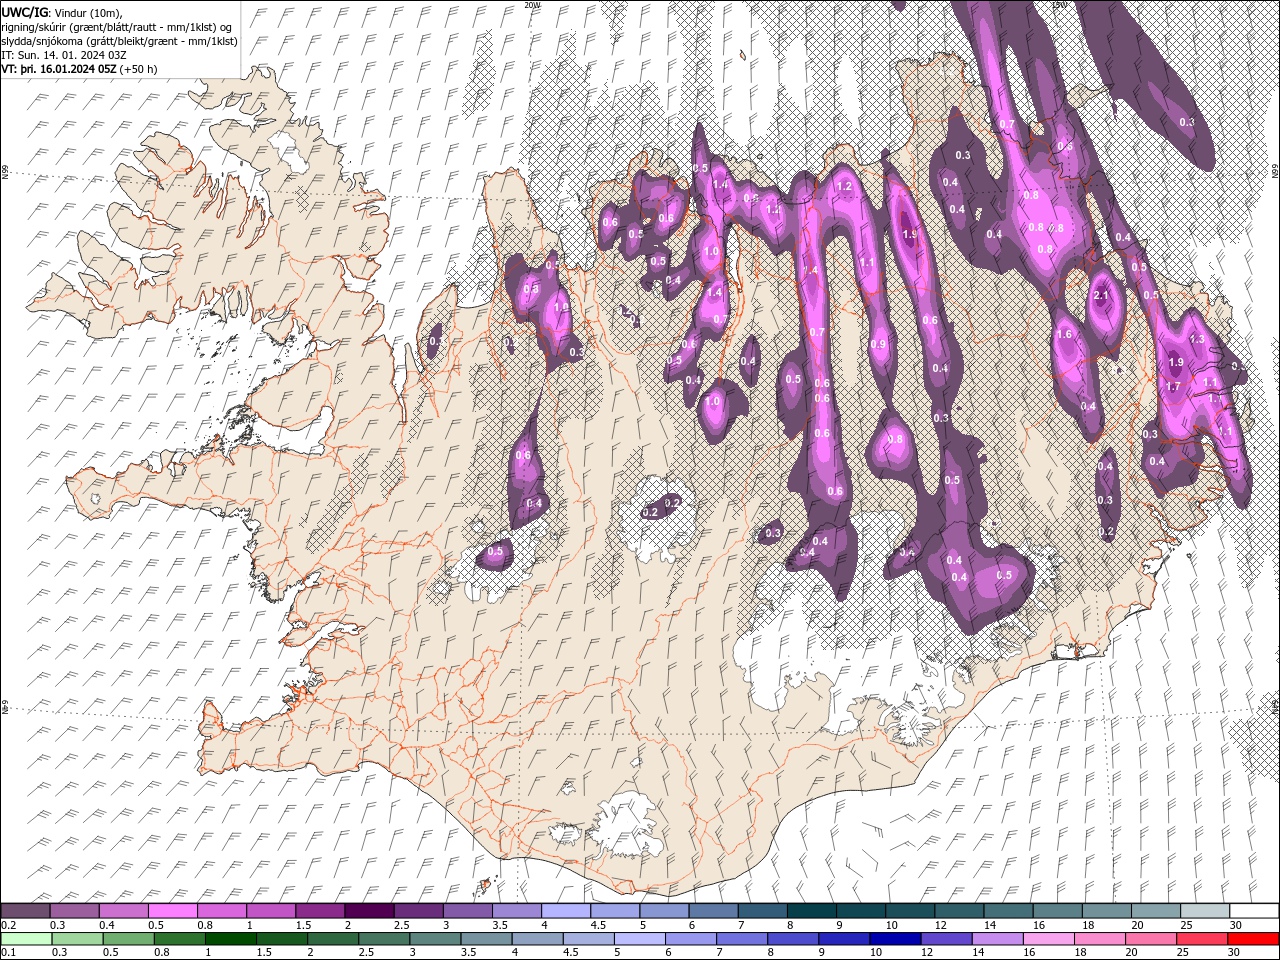Select the lower legend swatch labeled 0.3
The height and width of the screenshot is (960, 1280).
point(78,939)
